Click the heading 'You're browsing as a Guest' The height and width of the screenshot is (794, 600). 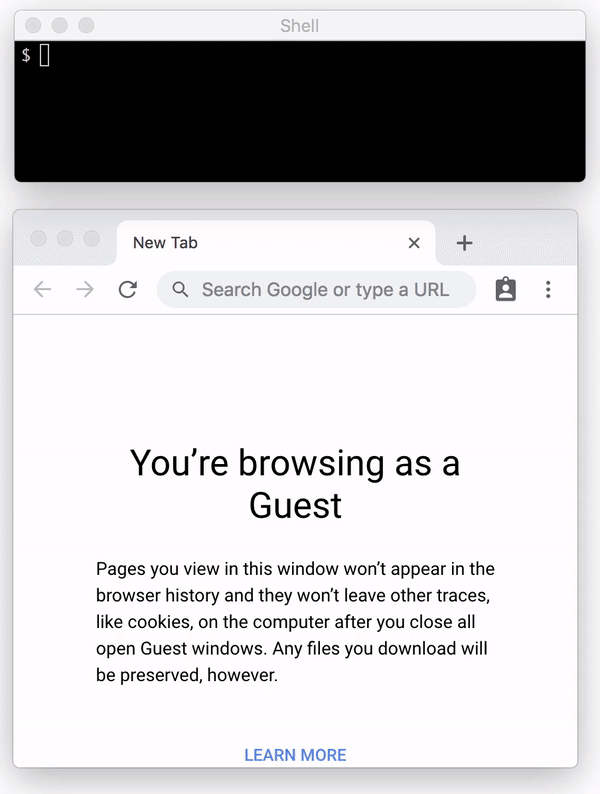pyautogui.click(x=295, y=484)
